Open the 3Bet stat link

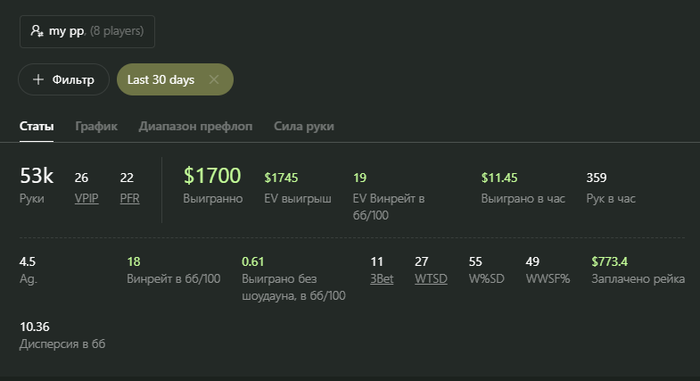pyautogui.click(x=382, y=279)
